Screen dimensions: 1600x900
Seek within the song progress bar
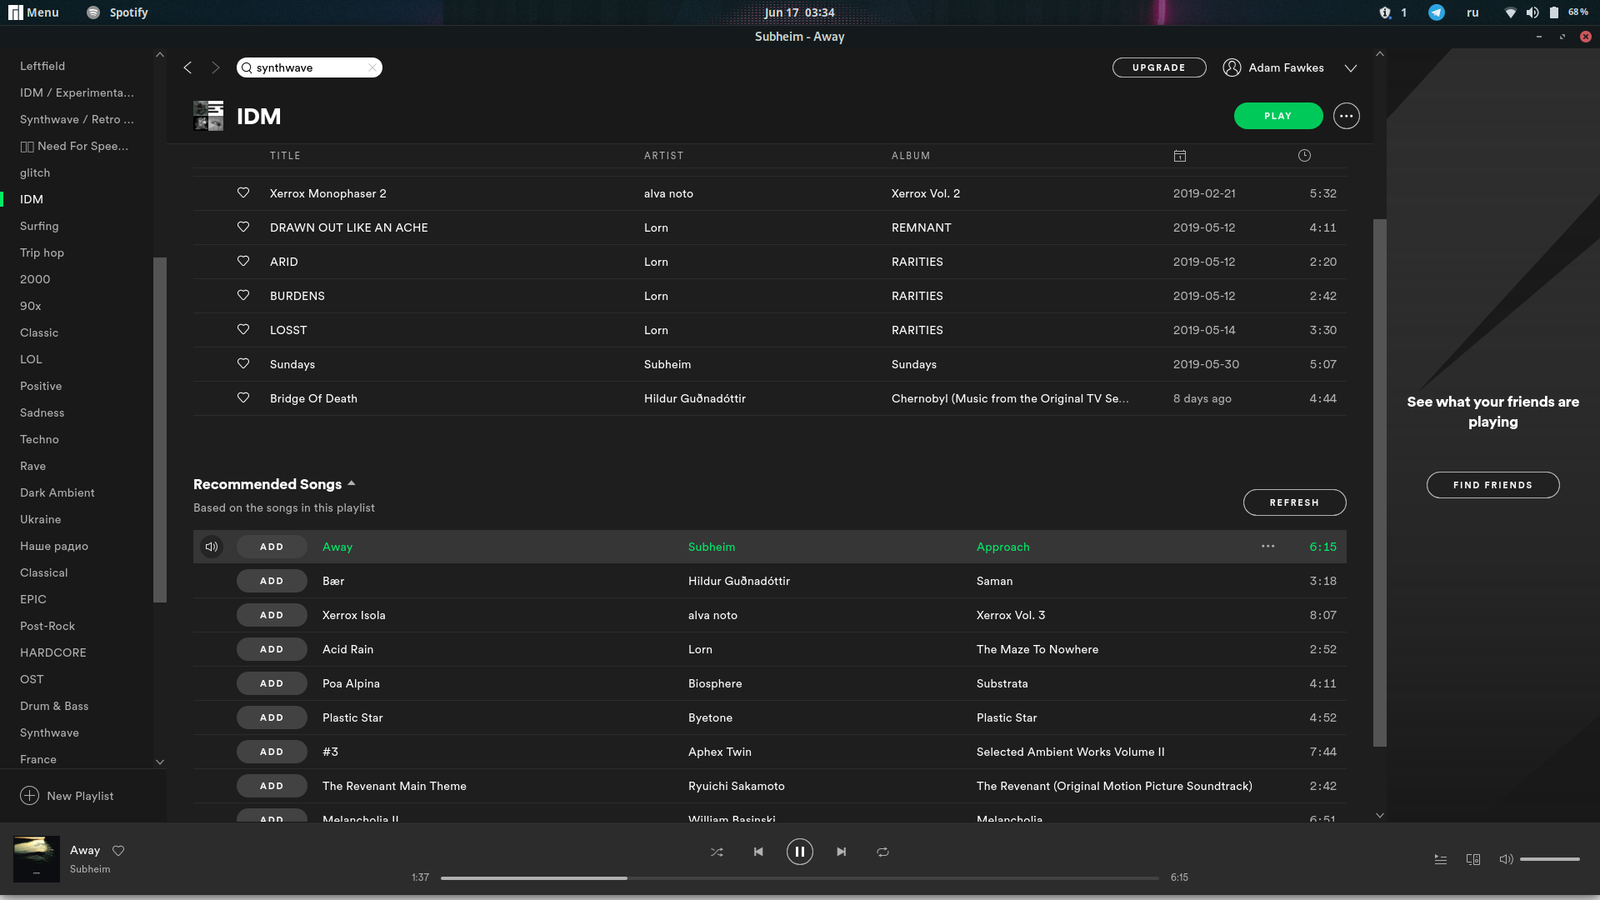[x=800, y=878]
